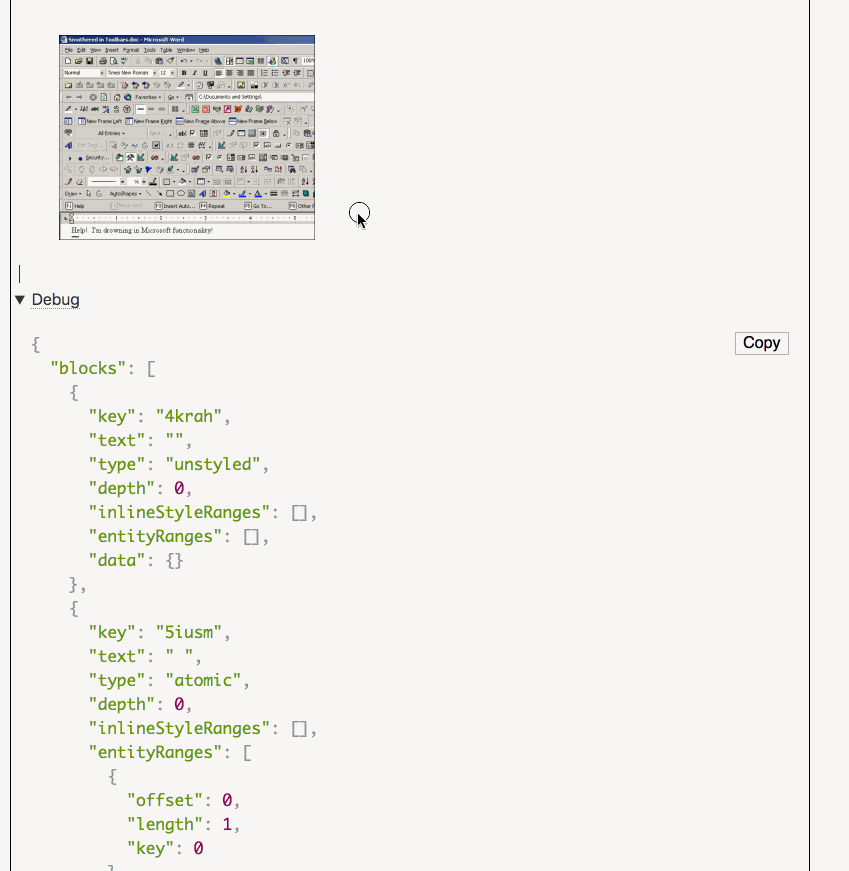Toggle Bold formatting
This screenshot has width=849, height=871.
coord(183,74)
